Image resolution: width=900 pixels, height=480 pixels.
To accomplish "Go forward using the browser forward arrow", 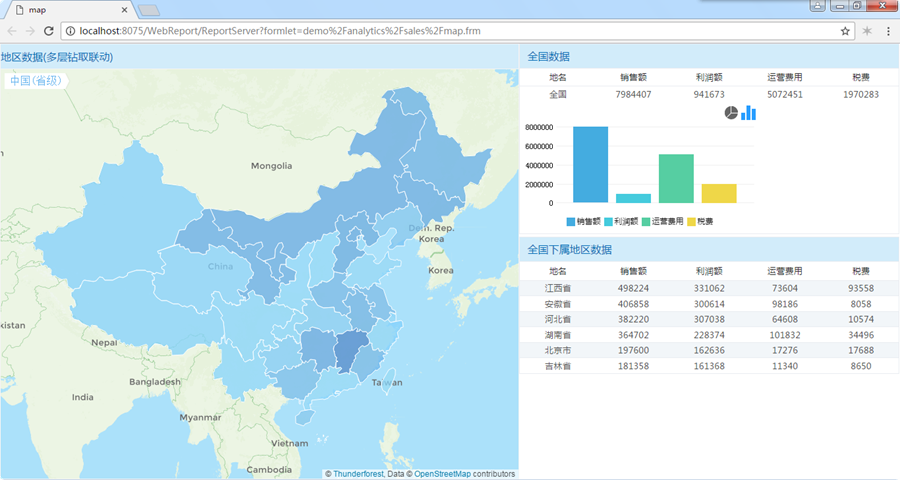I will (x=30, y=31).
